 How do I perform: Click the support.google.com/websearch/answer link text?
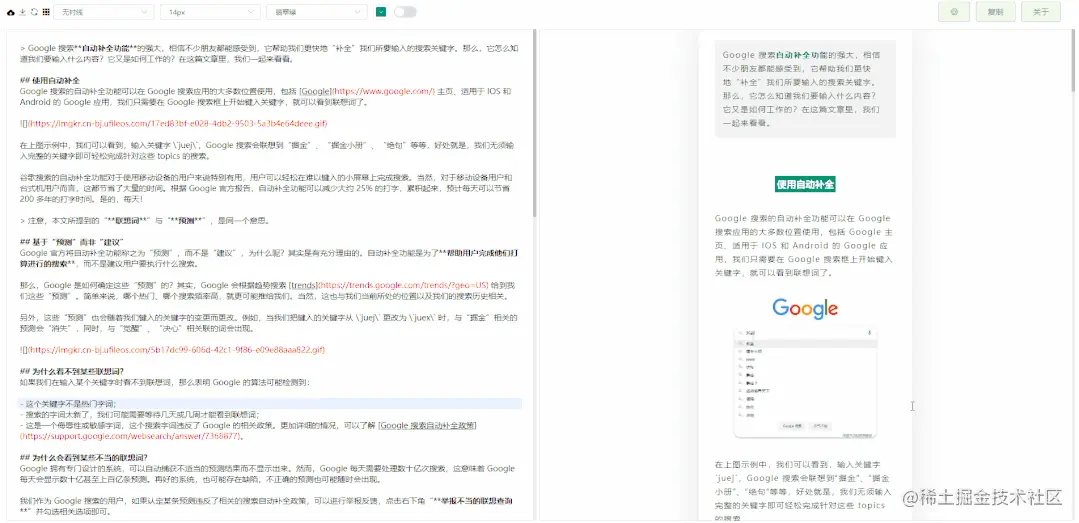tap(133, 436)
